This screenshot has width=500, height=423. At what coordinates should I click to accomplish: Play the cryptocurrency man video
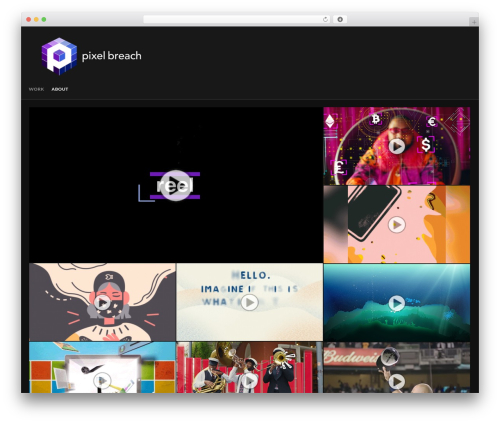[x=397, y=146]
